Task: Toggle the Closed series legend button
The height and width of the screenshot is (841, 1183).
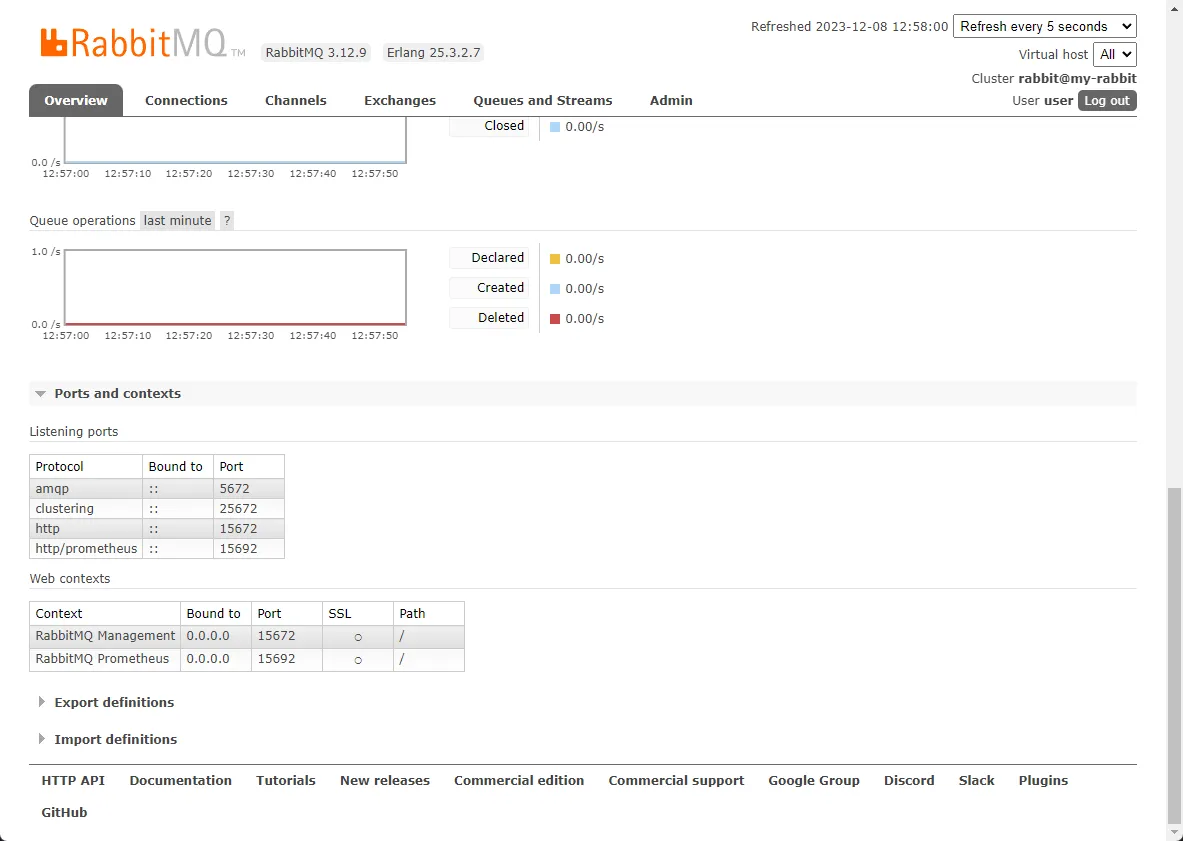Action: point(489,126)
